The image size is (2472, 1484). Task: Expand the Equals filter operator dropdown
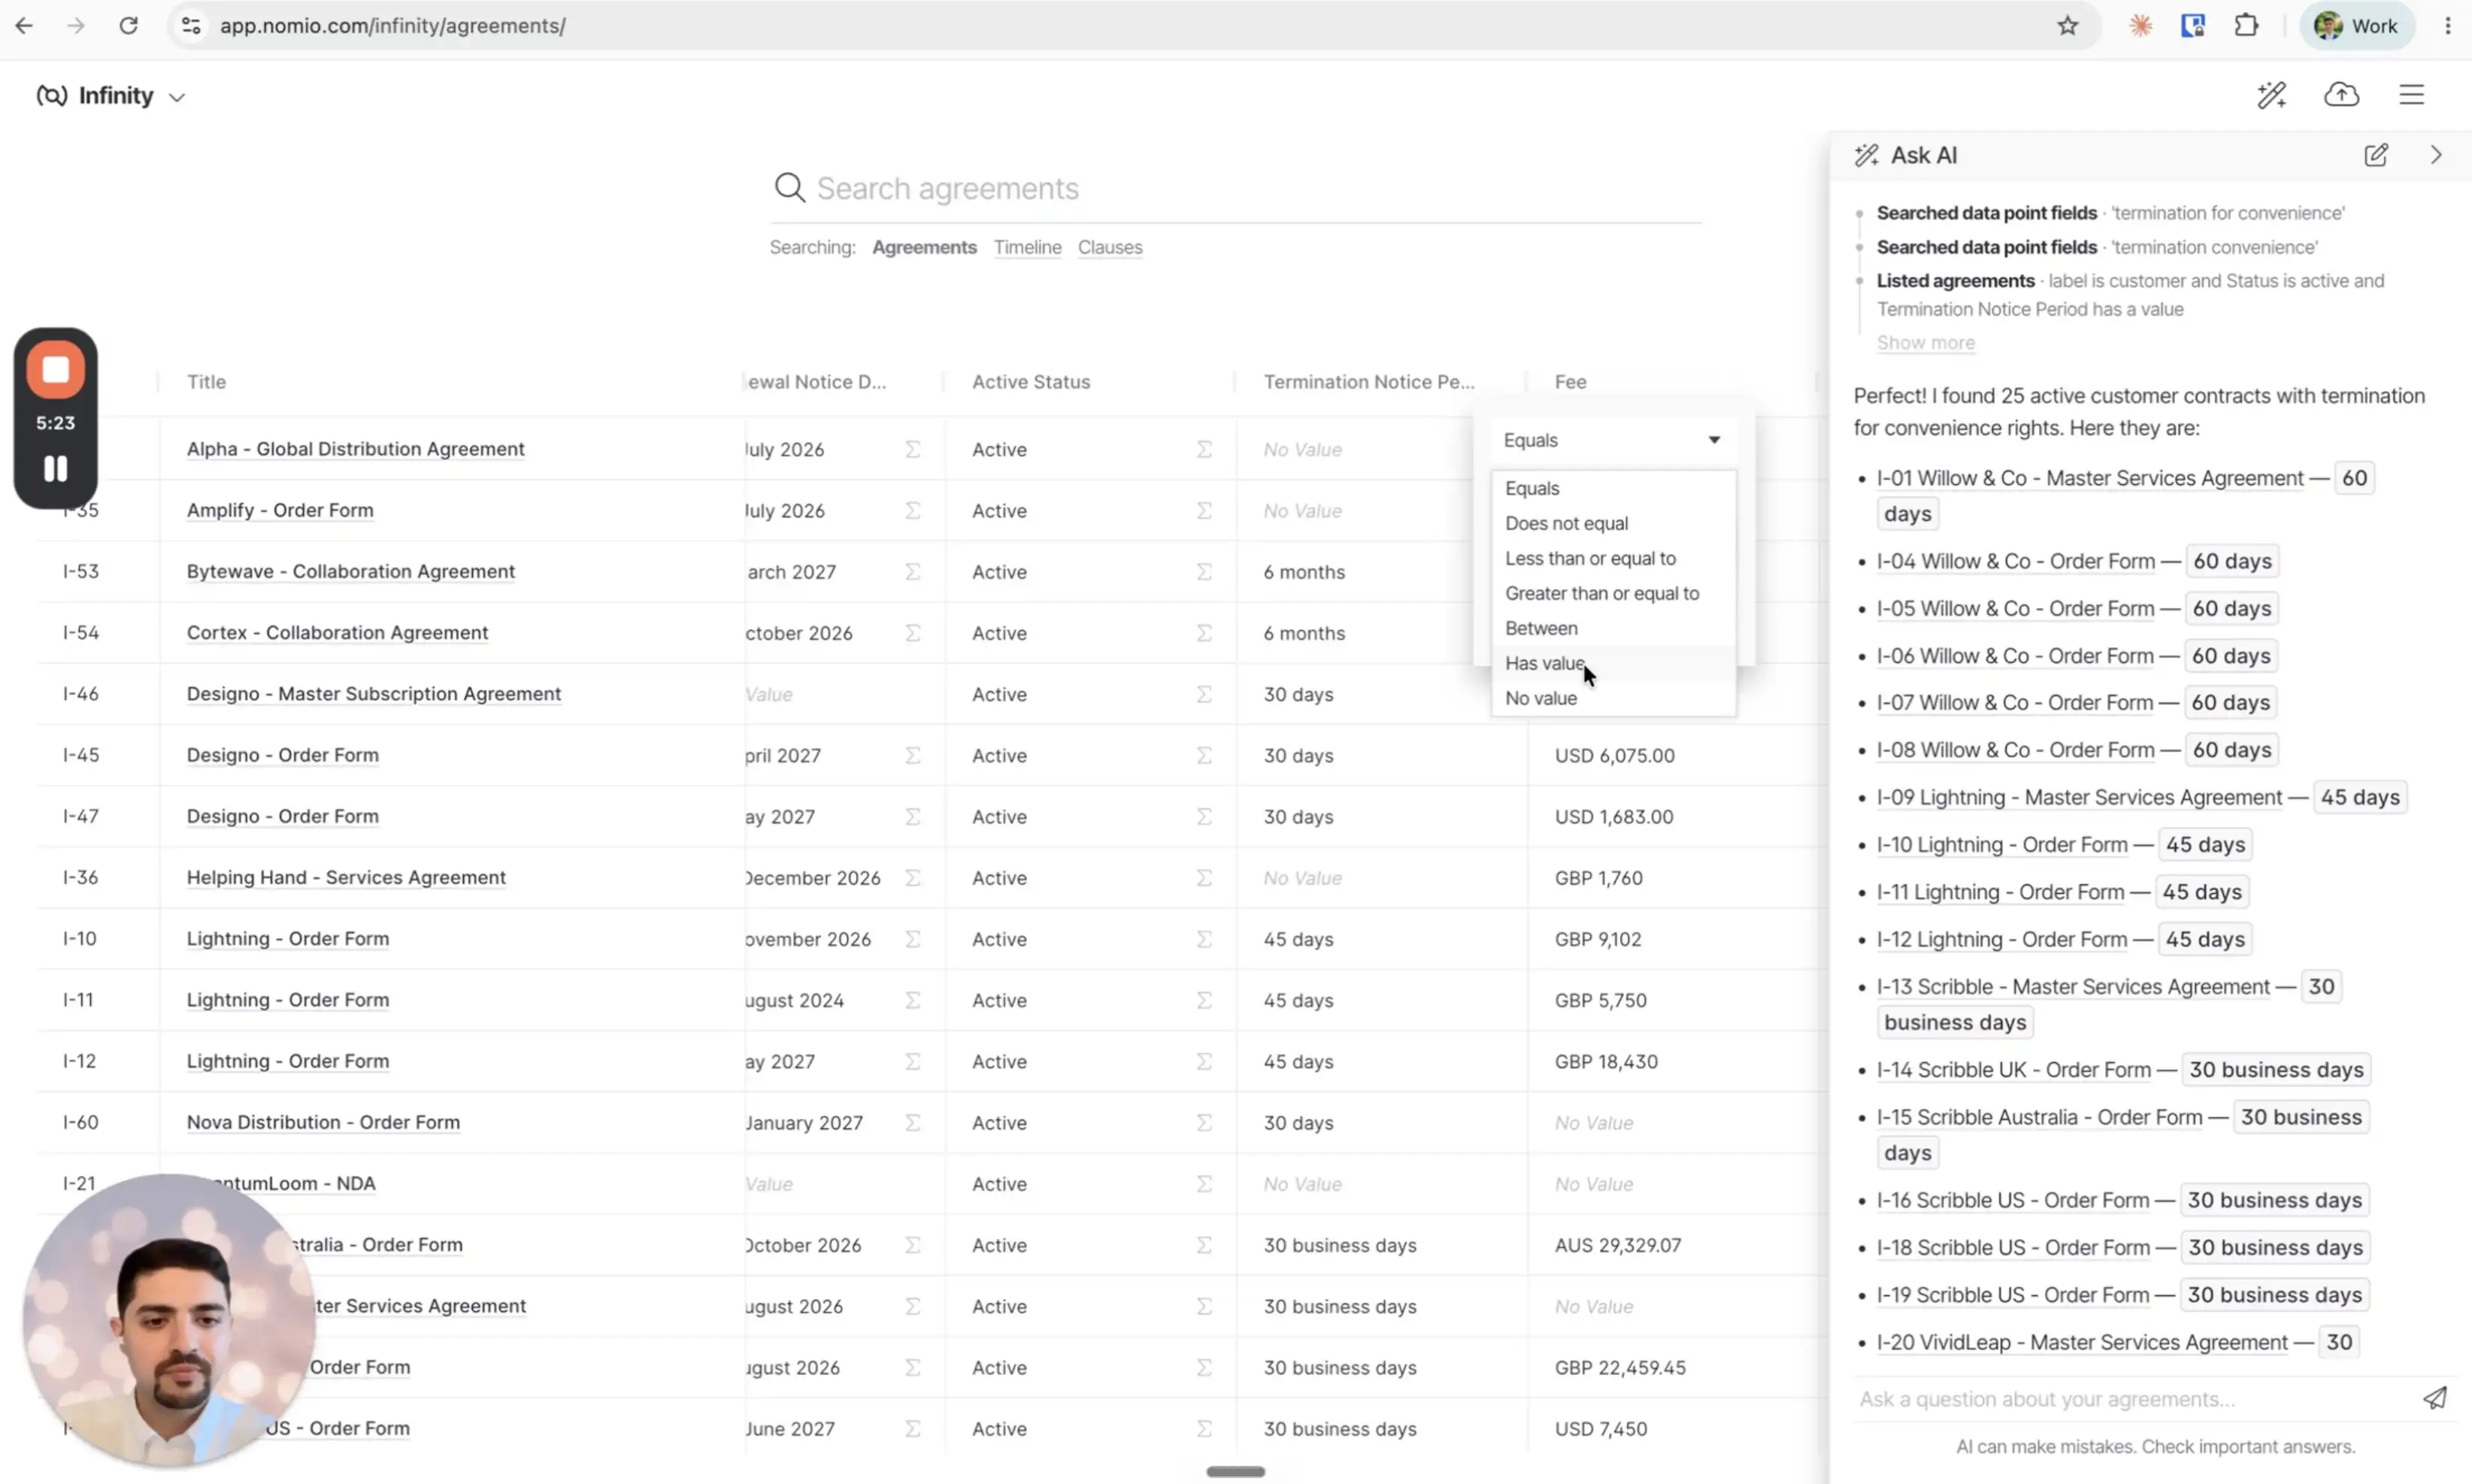pyautogui.click(x=1612, y=440)
